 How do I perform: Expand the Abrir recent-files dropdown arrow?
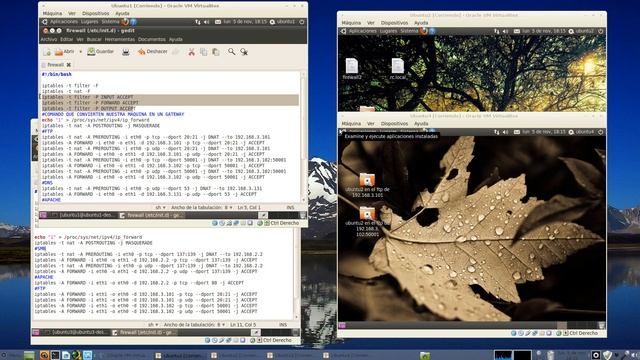point(80,52)
